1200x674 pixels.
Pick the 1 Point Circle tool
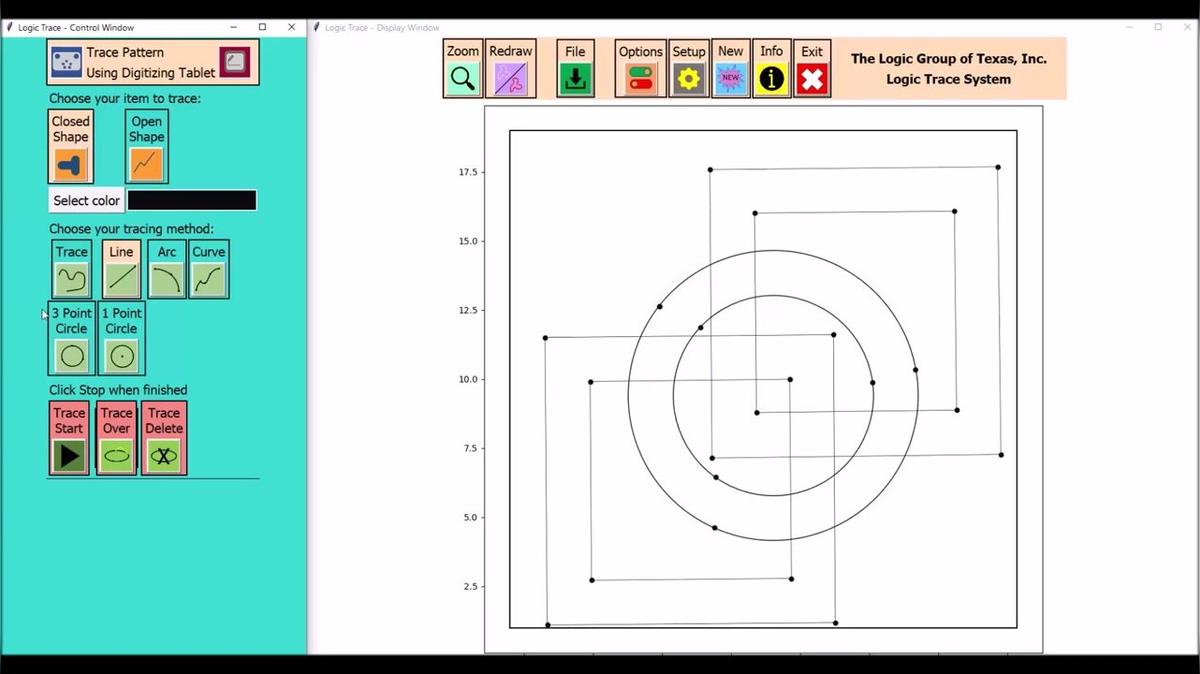[x=121, y=338]
